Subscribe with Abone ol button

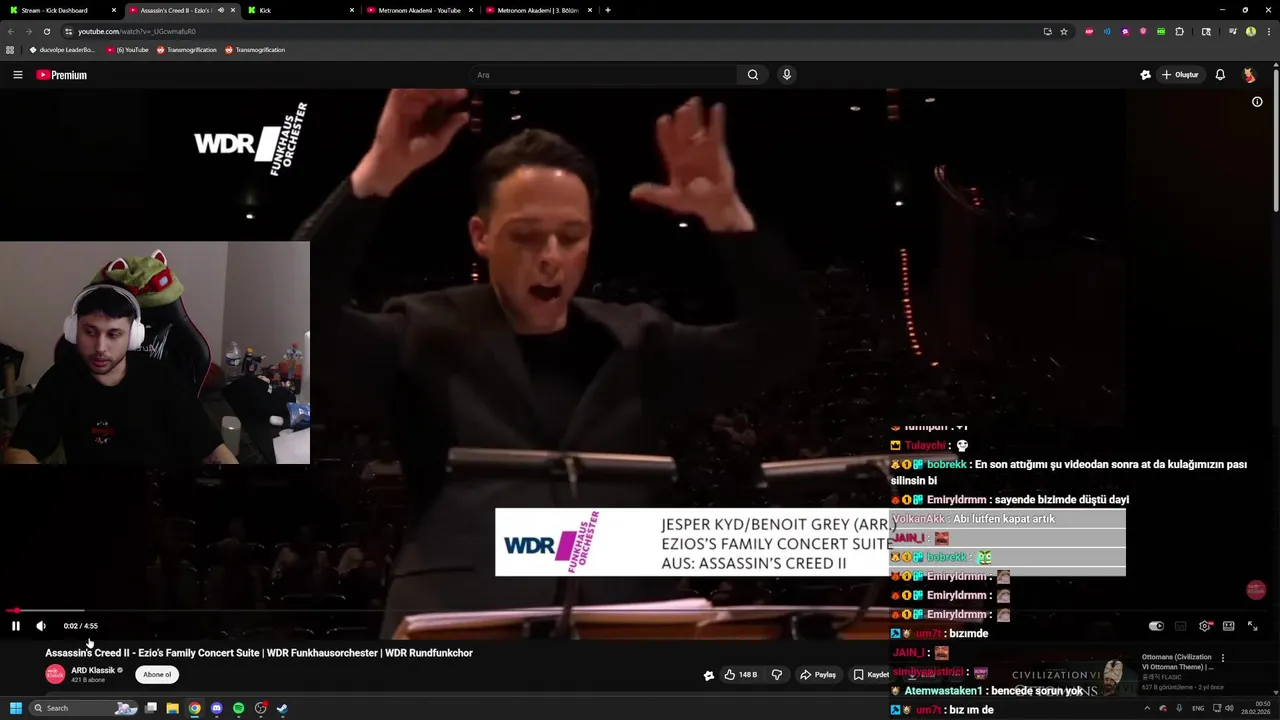click(157, 675)
